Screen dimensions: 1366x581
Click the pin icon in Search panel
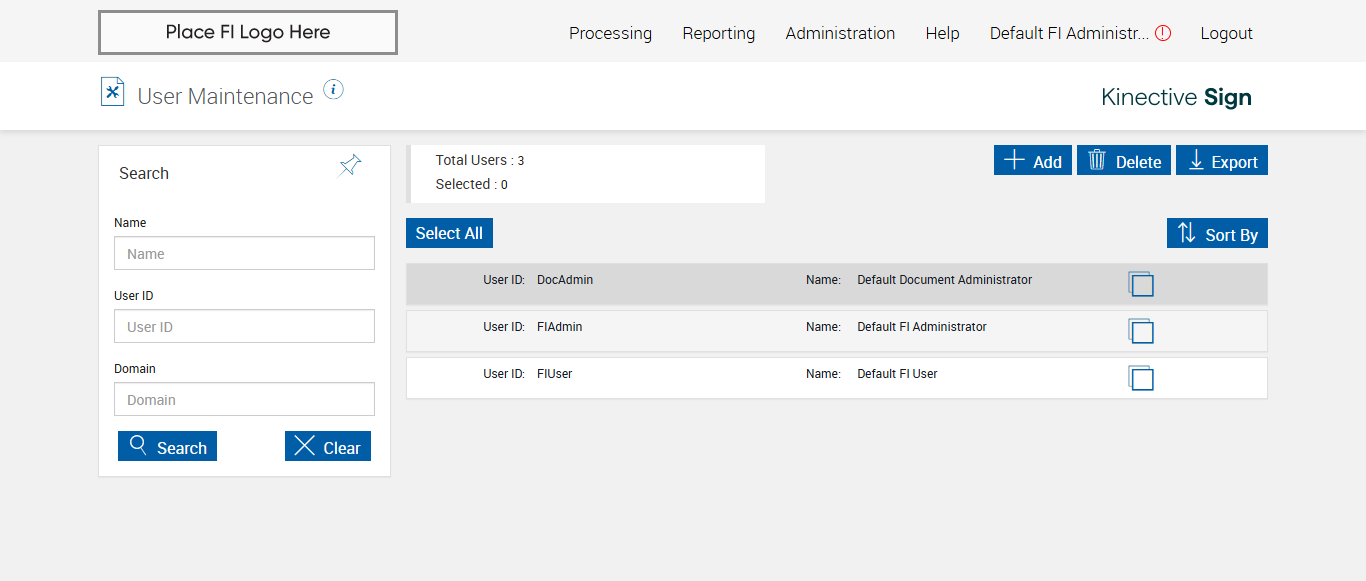tap(350, 165)
